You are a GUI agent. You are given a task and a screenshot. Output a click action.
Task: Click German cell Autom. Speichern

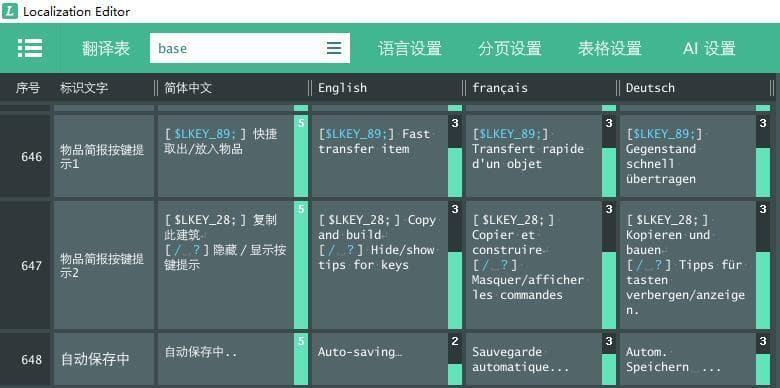pyautogui.click(x=688, y=359)
